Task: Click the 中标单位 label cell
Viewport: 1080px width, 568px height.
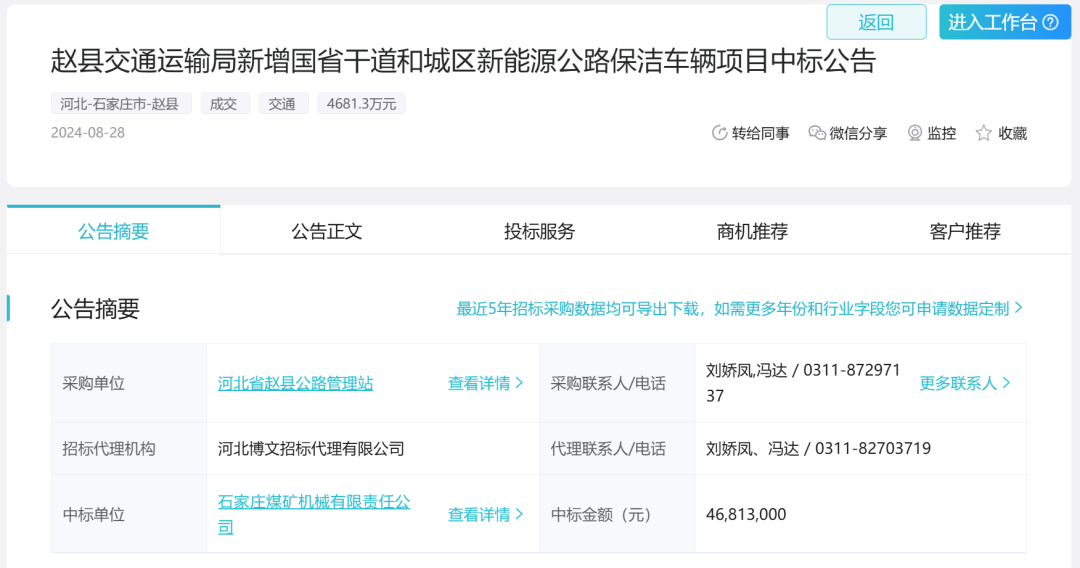Action: point(129,514)
